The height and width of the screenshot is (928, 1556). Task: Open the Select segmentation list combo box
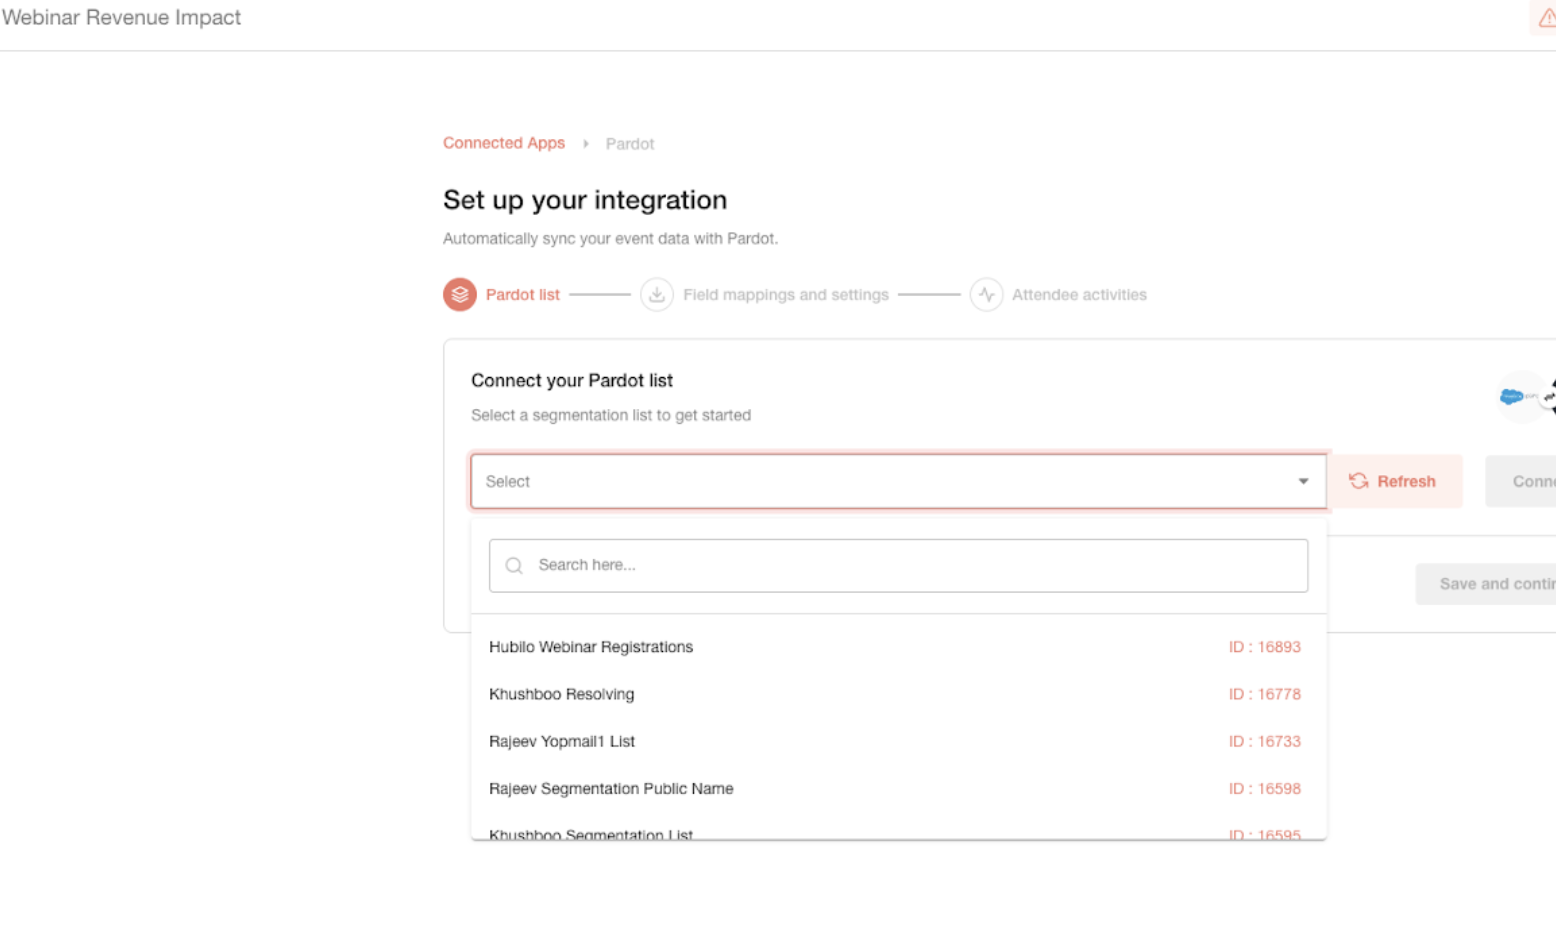898,481
